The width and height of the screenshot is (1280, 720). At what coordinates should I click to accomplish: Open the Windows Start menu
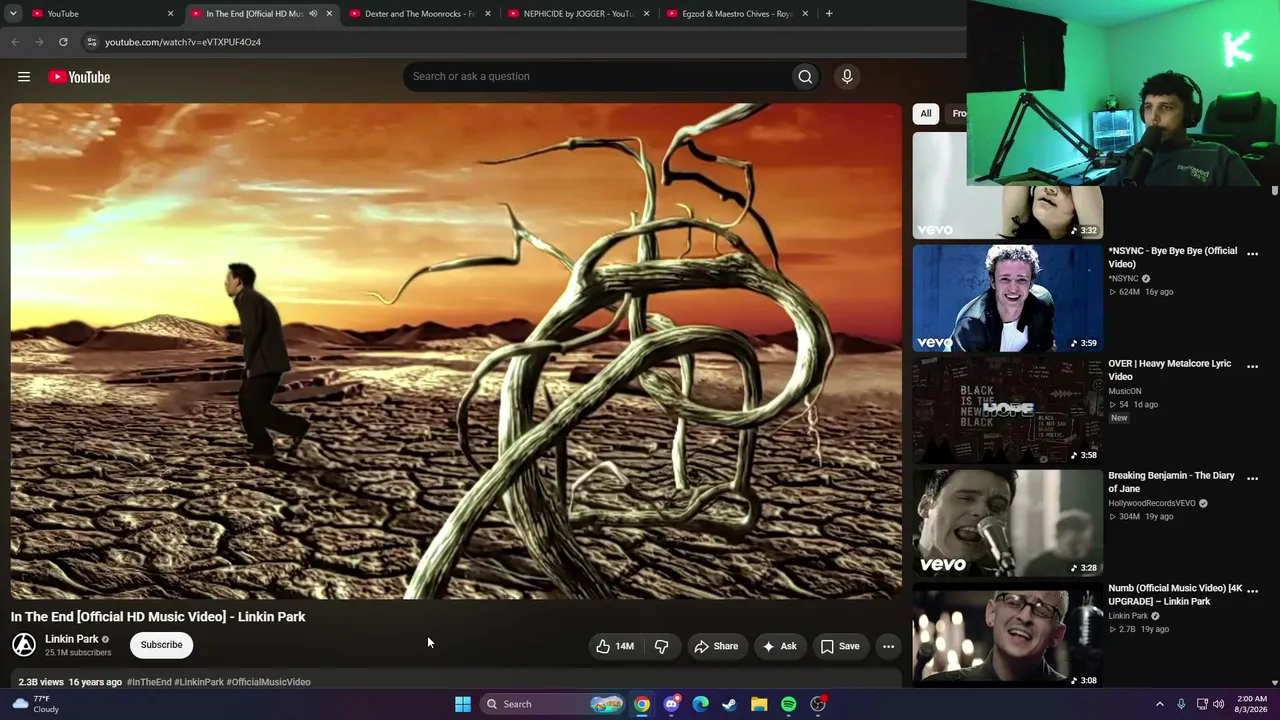pos(463,704)
